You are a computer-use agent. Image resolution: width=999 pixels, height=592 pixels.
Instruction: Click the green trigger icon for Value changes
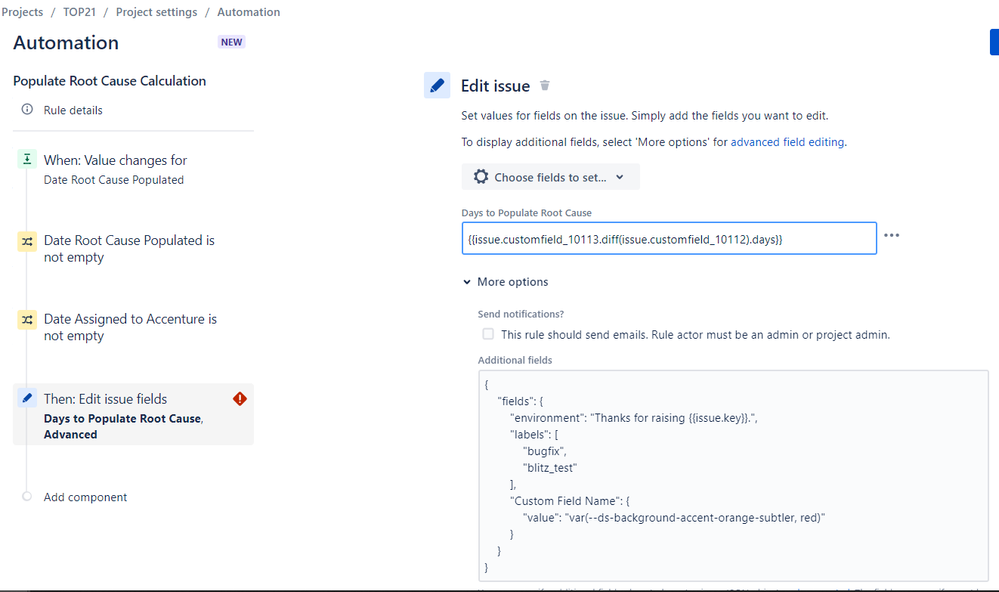pyautogui.click(x=27, y=159)
